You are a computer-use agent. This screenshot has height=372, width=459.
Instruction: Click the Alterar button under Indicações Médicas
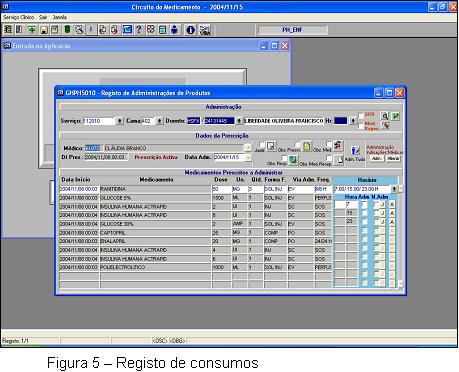393,159
